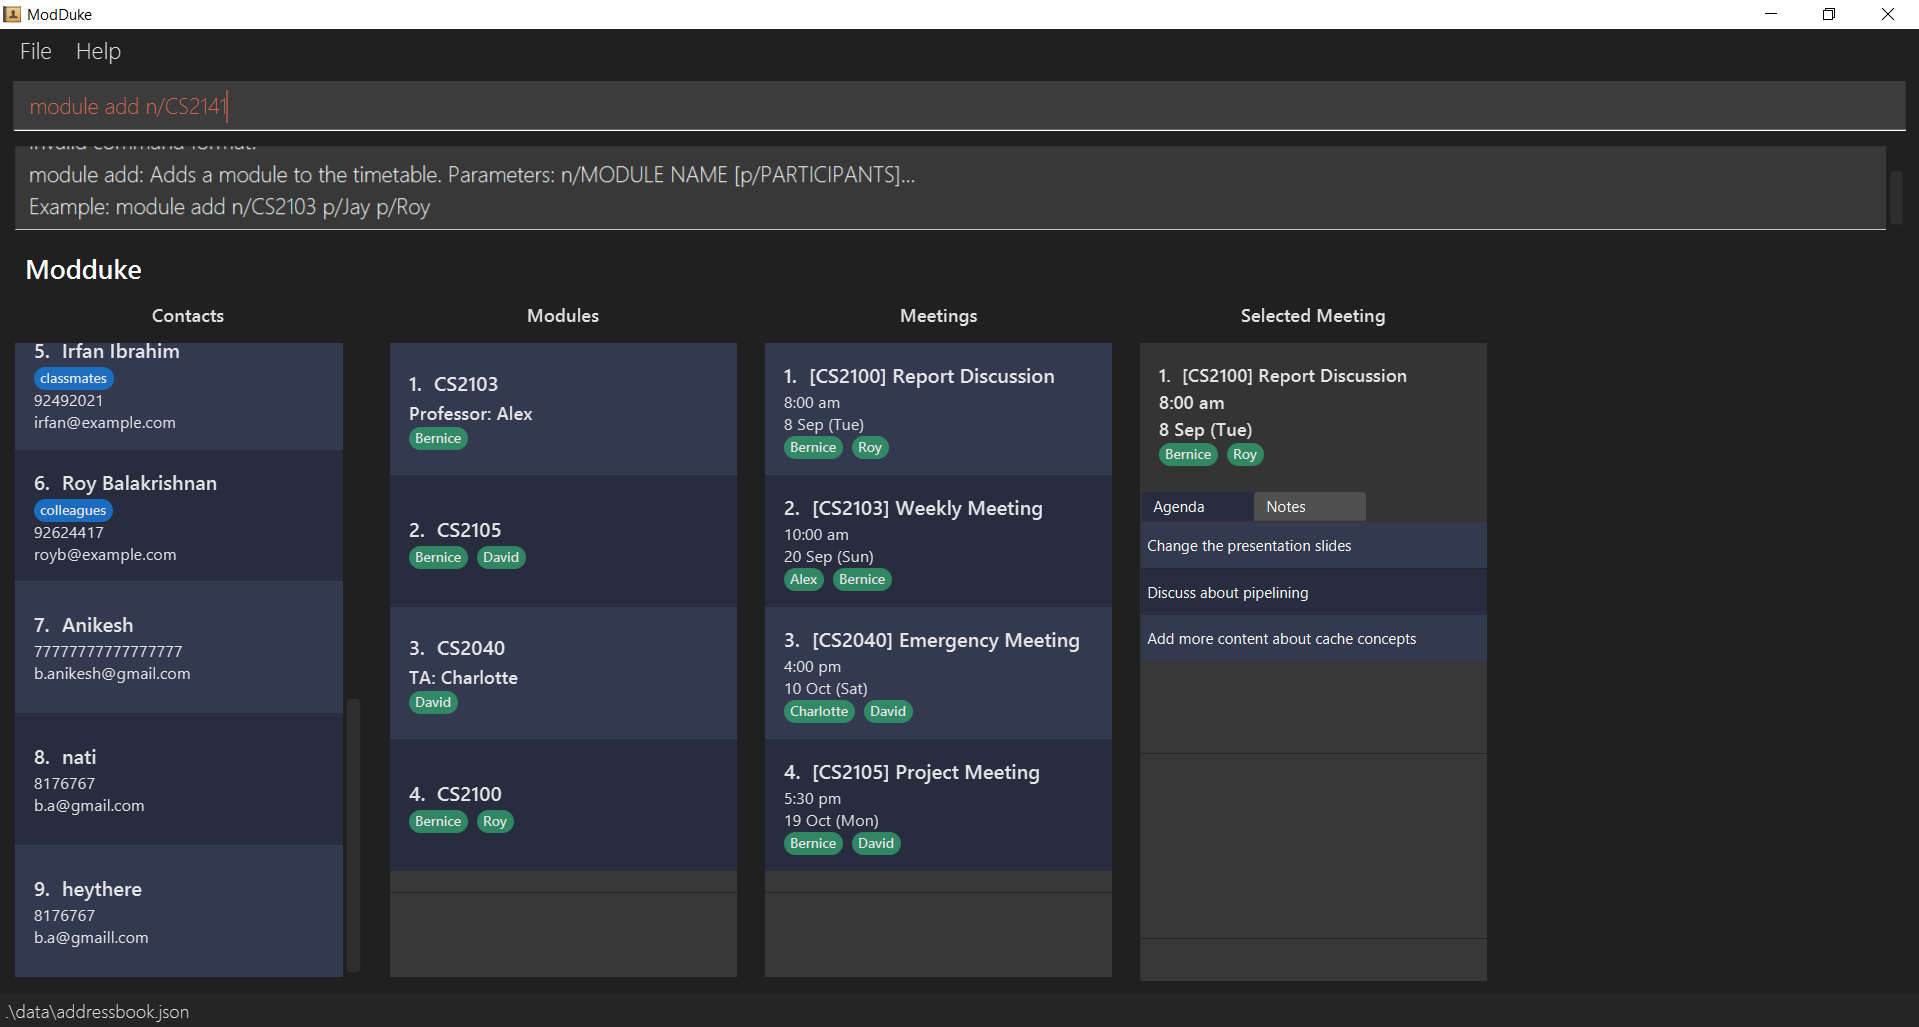Viewport: 1919px width, 1027px height.
Task: Maximize or restore the ModDuke window
Action: click(x=1829, y=14)
